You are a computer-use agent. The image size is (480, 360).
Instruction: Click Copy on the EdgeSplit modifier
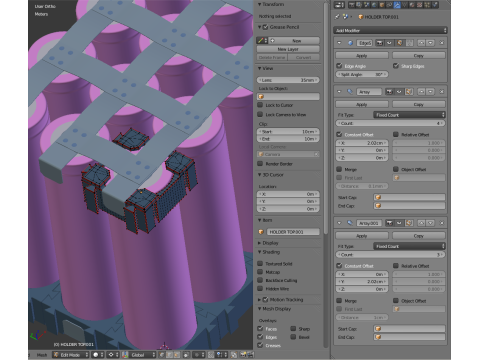[x=419, y=56]
